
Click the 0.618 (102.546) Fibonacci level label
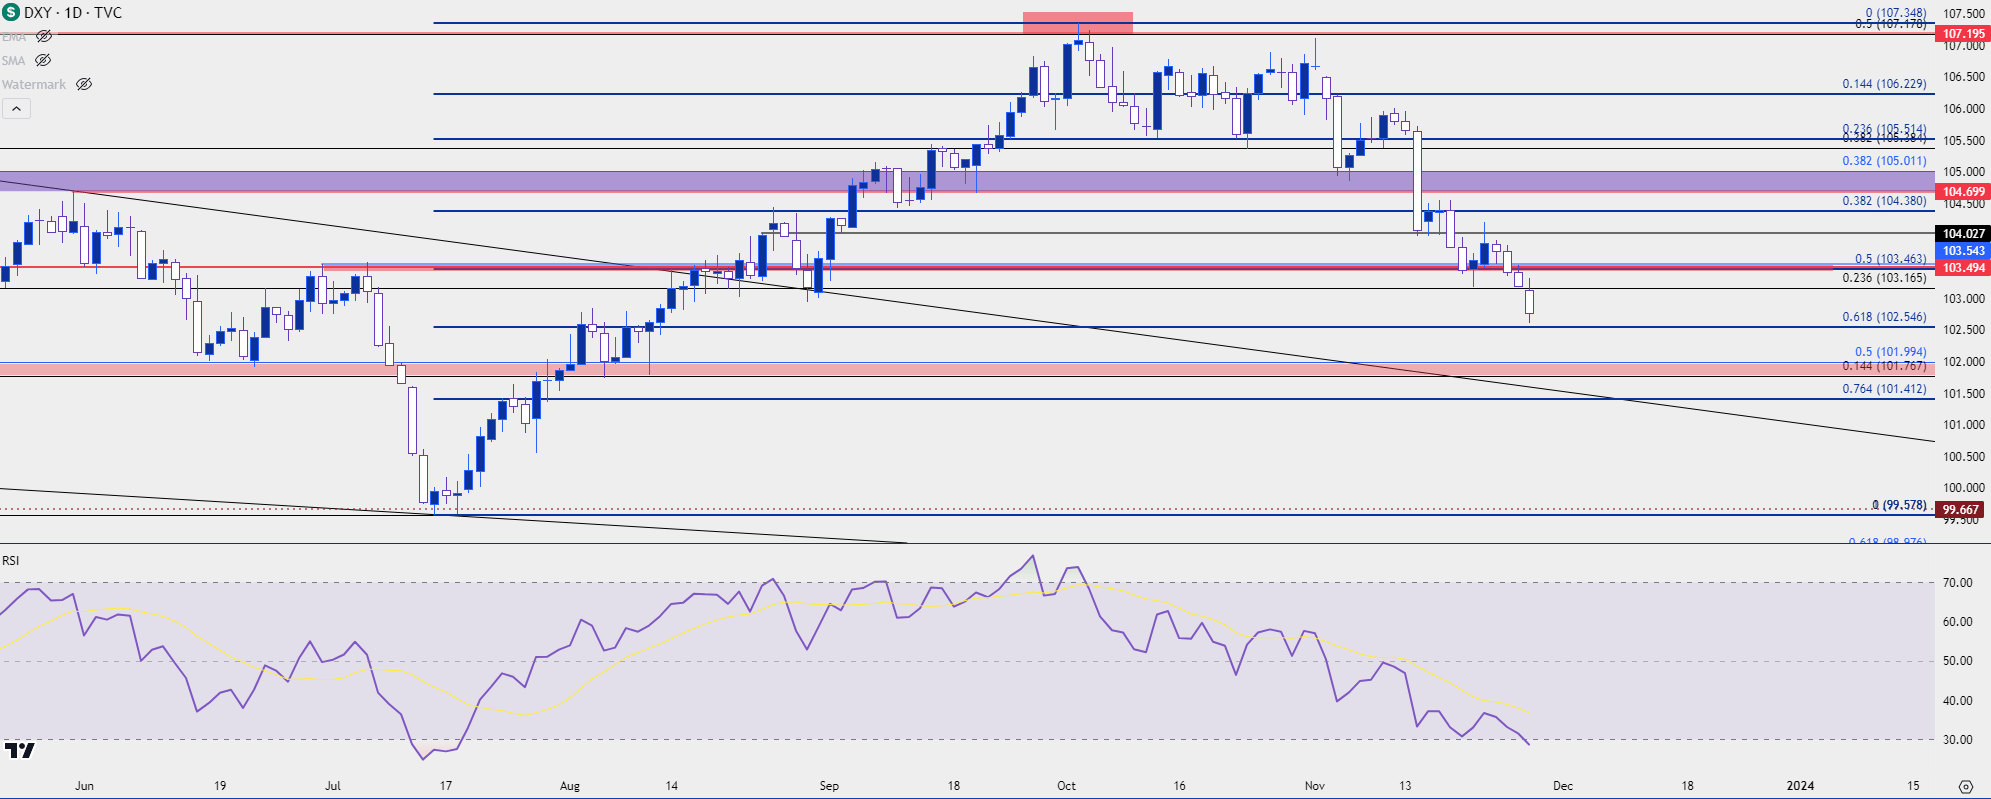click(1884, 317)
